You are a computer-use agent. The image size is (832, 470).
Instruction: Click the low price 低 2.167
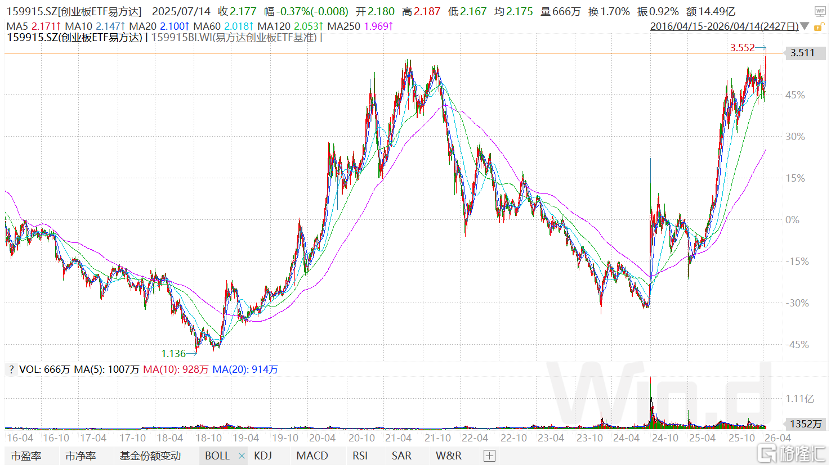coord(467,11)
